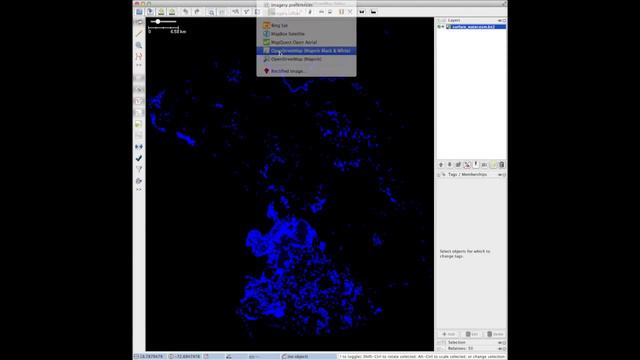The width and height of the screenshot is (640, 360).
Task: Choose Bing Sat imagery
Action: [306, 25]
